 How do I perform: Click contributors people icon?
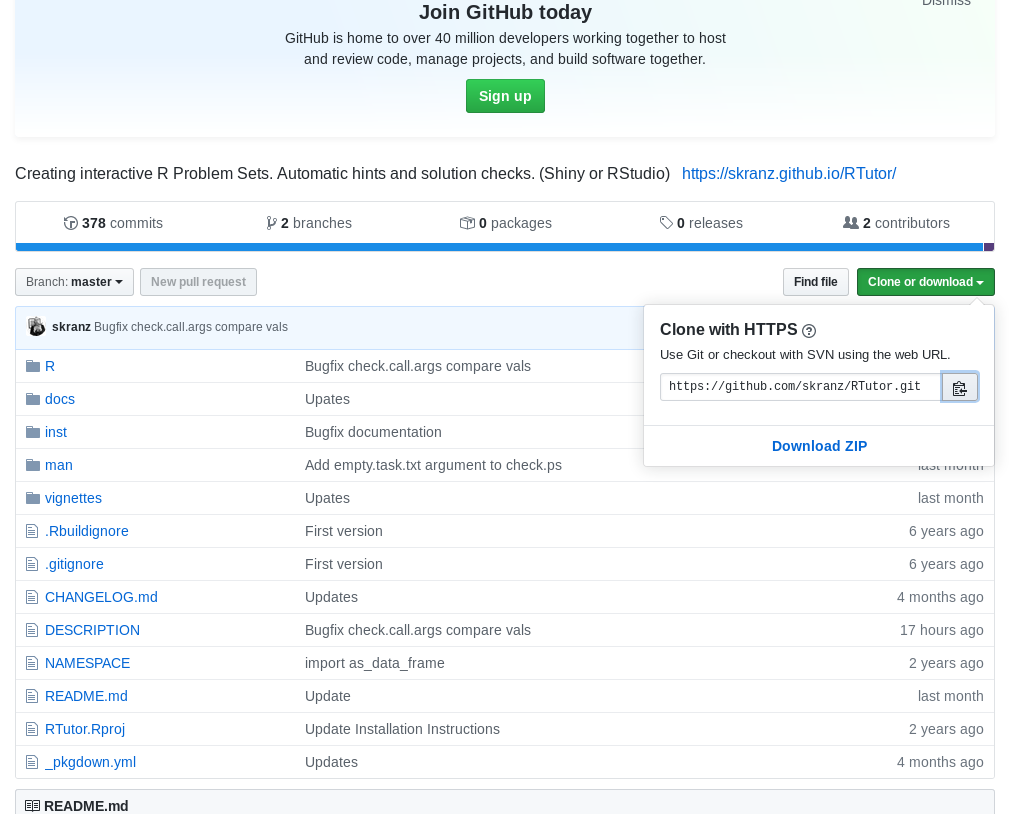click(x=851, y=223)
